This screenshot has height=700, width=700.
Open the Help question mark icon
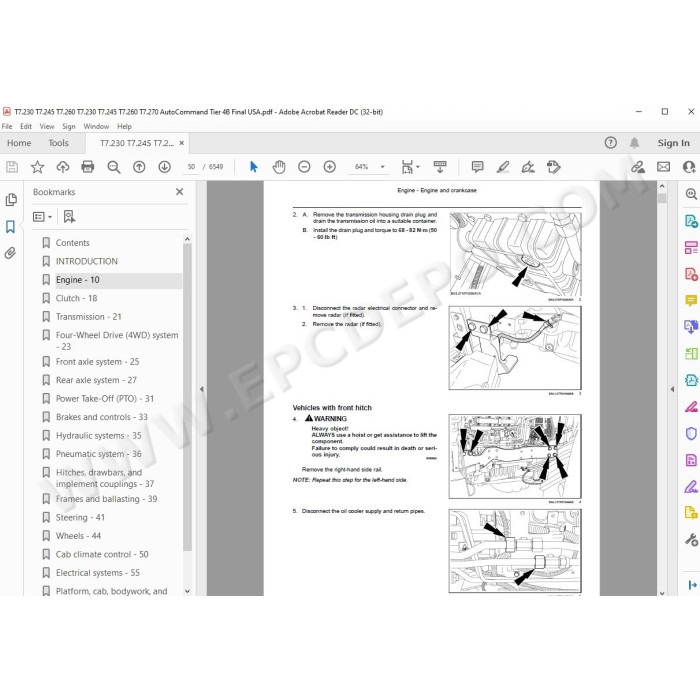point(610,143)
